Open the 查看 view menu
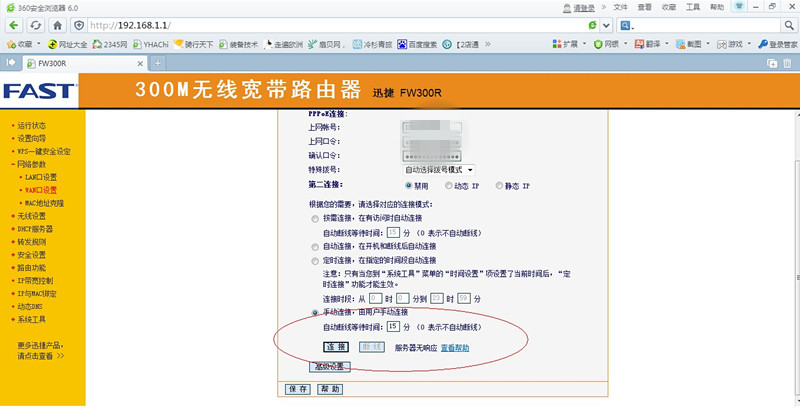Viewport: 800px width, 408px height. click(x=644, y=7)
